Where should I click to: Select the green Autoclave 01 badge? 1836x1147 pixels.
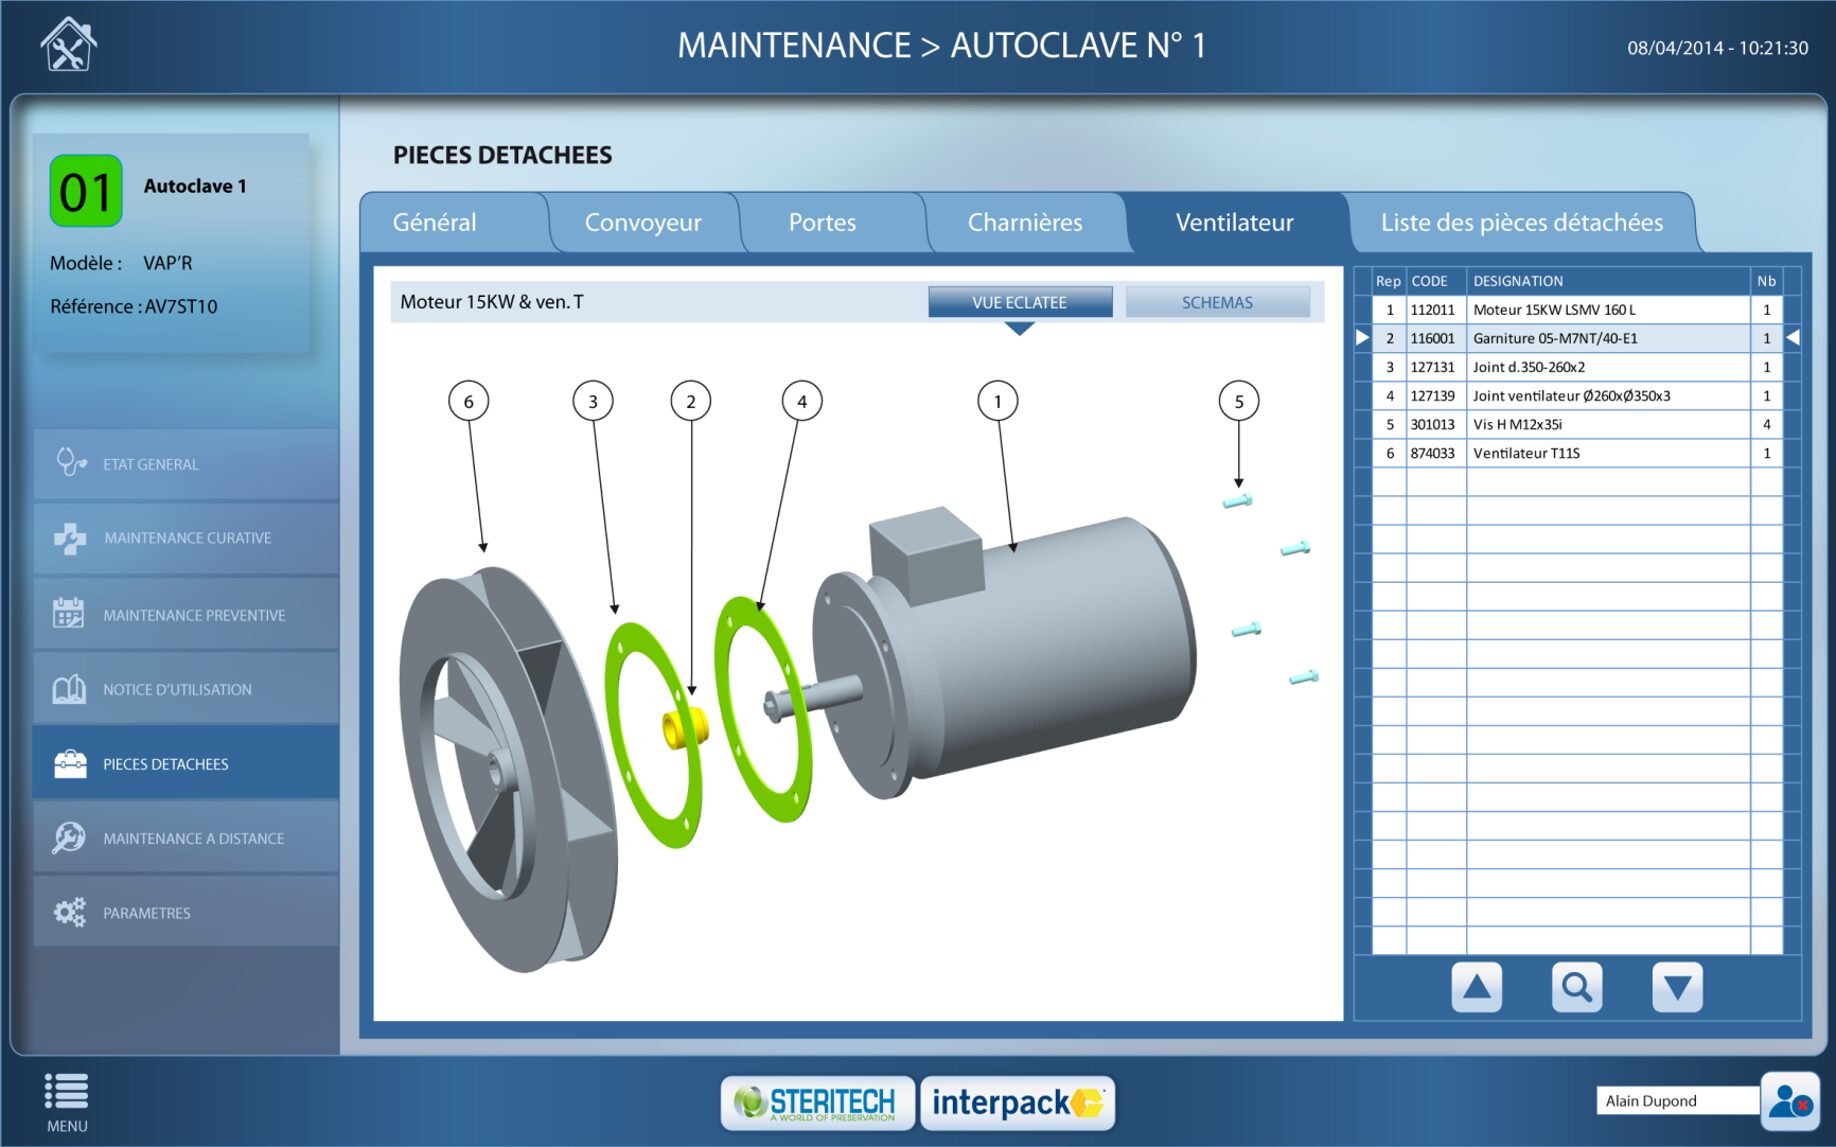click(86, 191)
